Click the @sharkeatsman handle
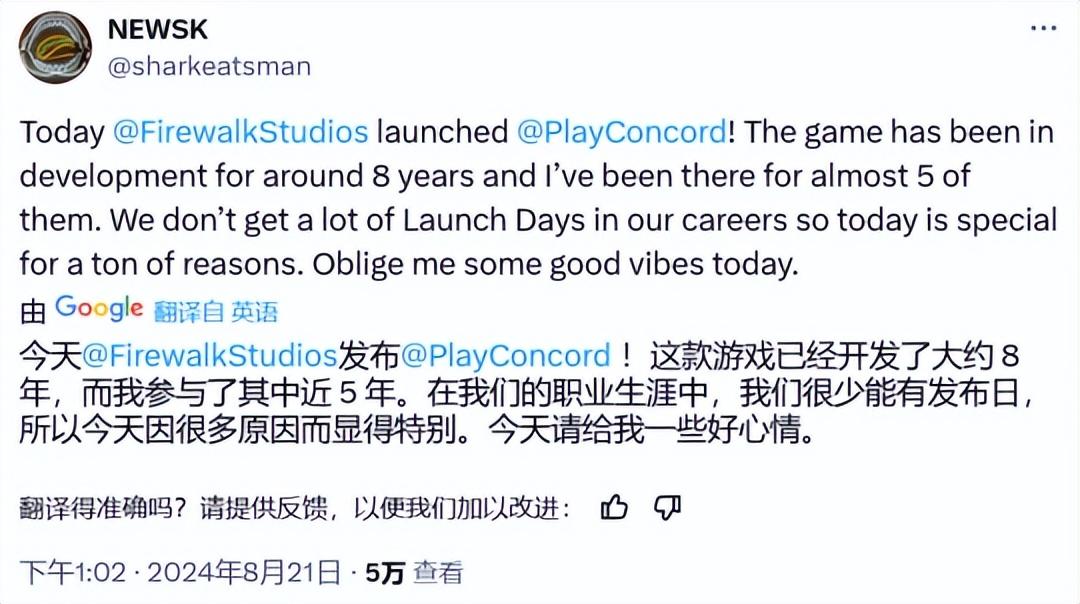 pyautogui.click(x=208, y=66)
